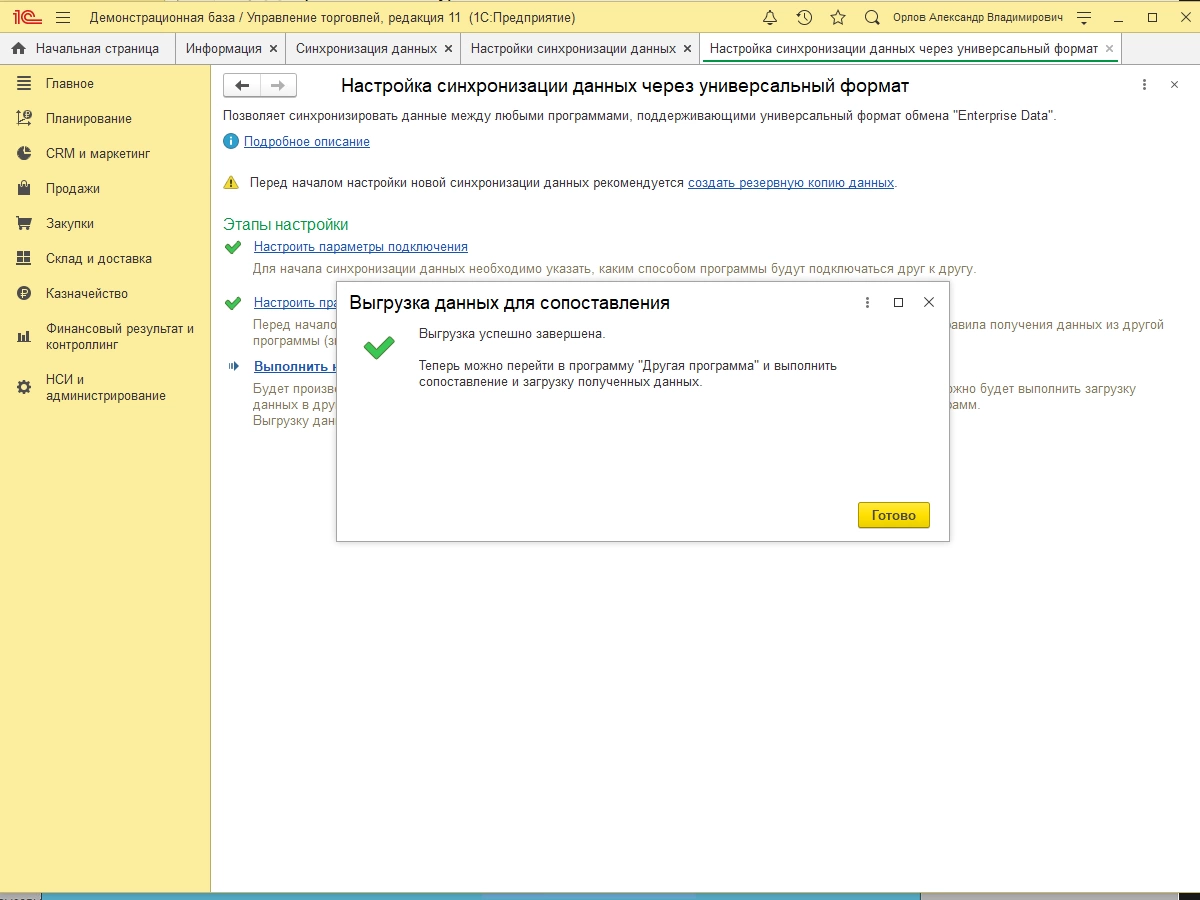Viewport: 1200px width, 900px height.
Task: Close the universal format sync settings tab
Action: 1109,48
